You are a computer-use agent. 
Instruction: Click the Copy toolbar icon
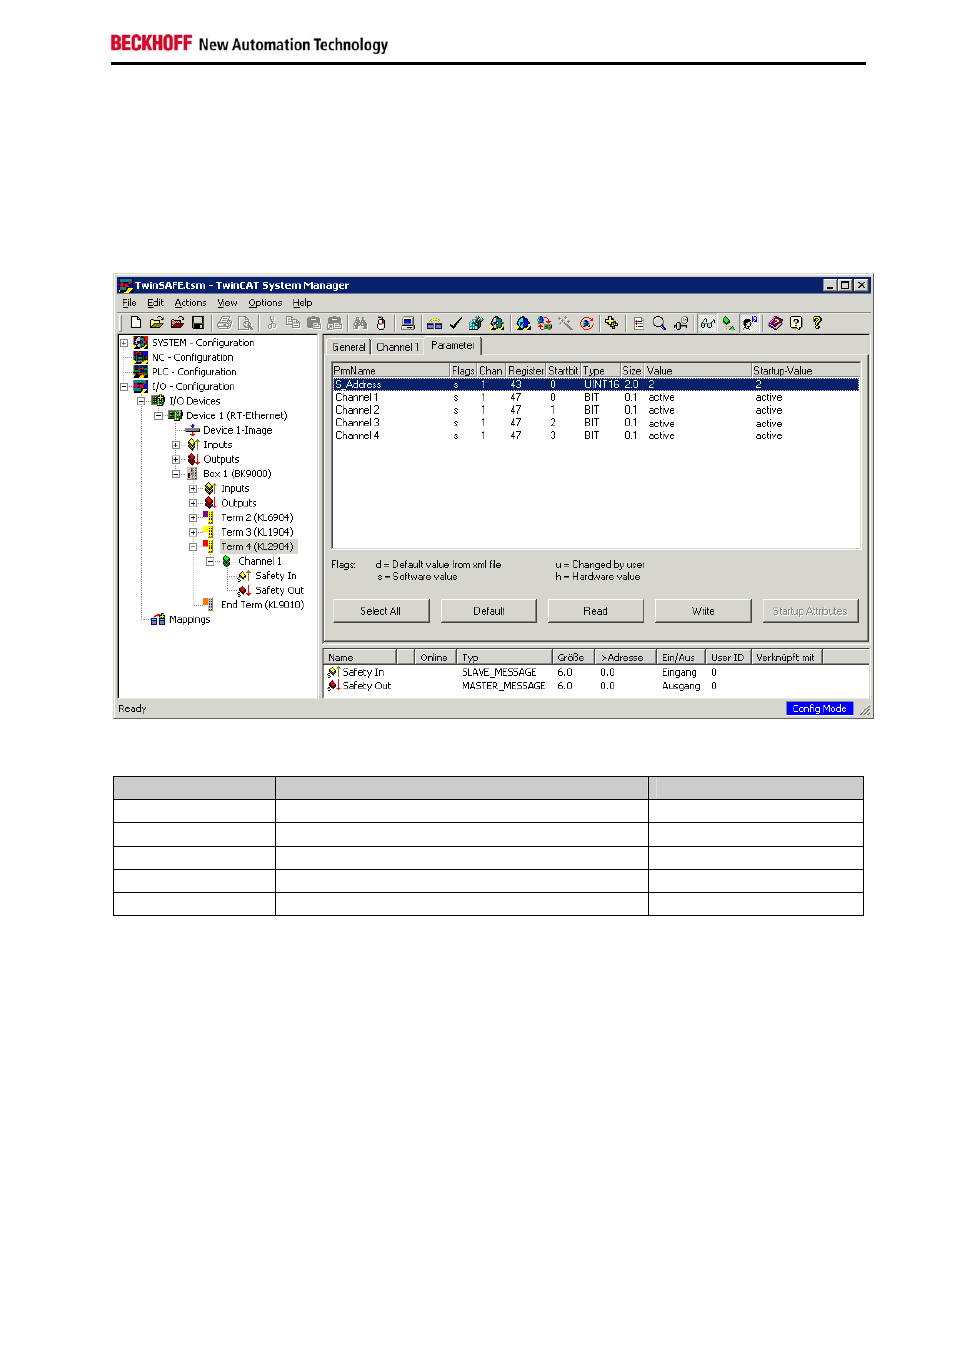pos(293,323)
